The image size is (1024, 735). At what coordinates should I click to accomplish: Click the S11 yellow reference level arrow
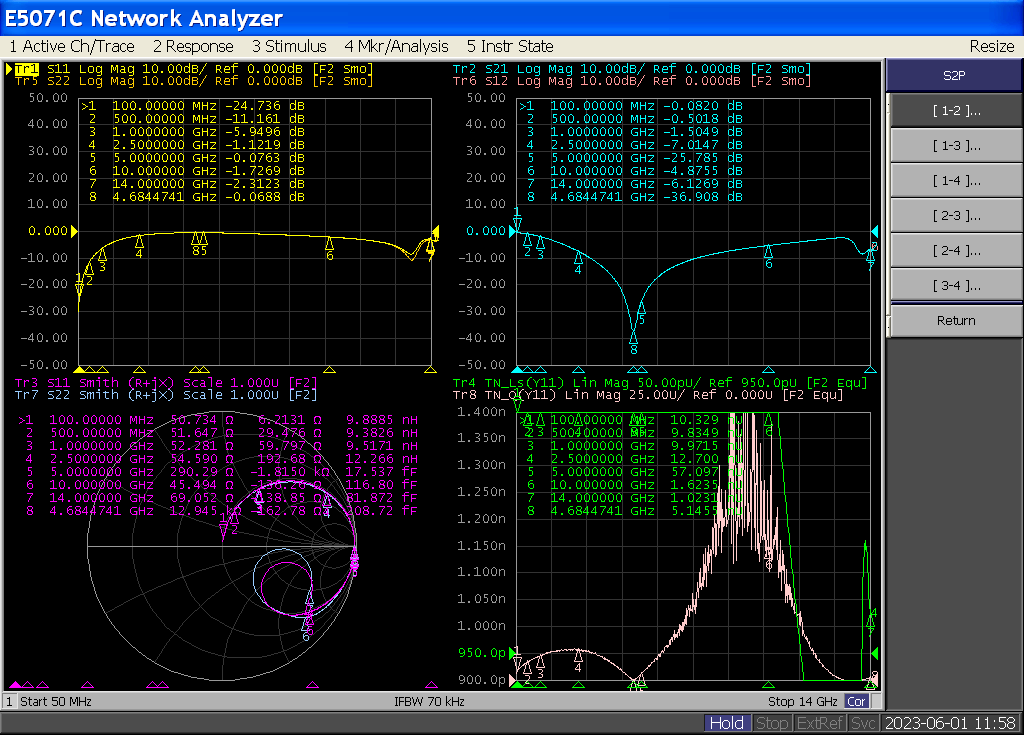pos(74,231)
